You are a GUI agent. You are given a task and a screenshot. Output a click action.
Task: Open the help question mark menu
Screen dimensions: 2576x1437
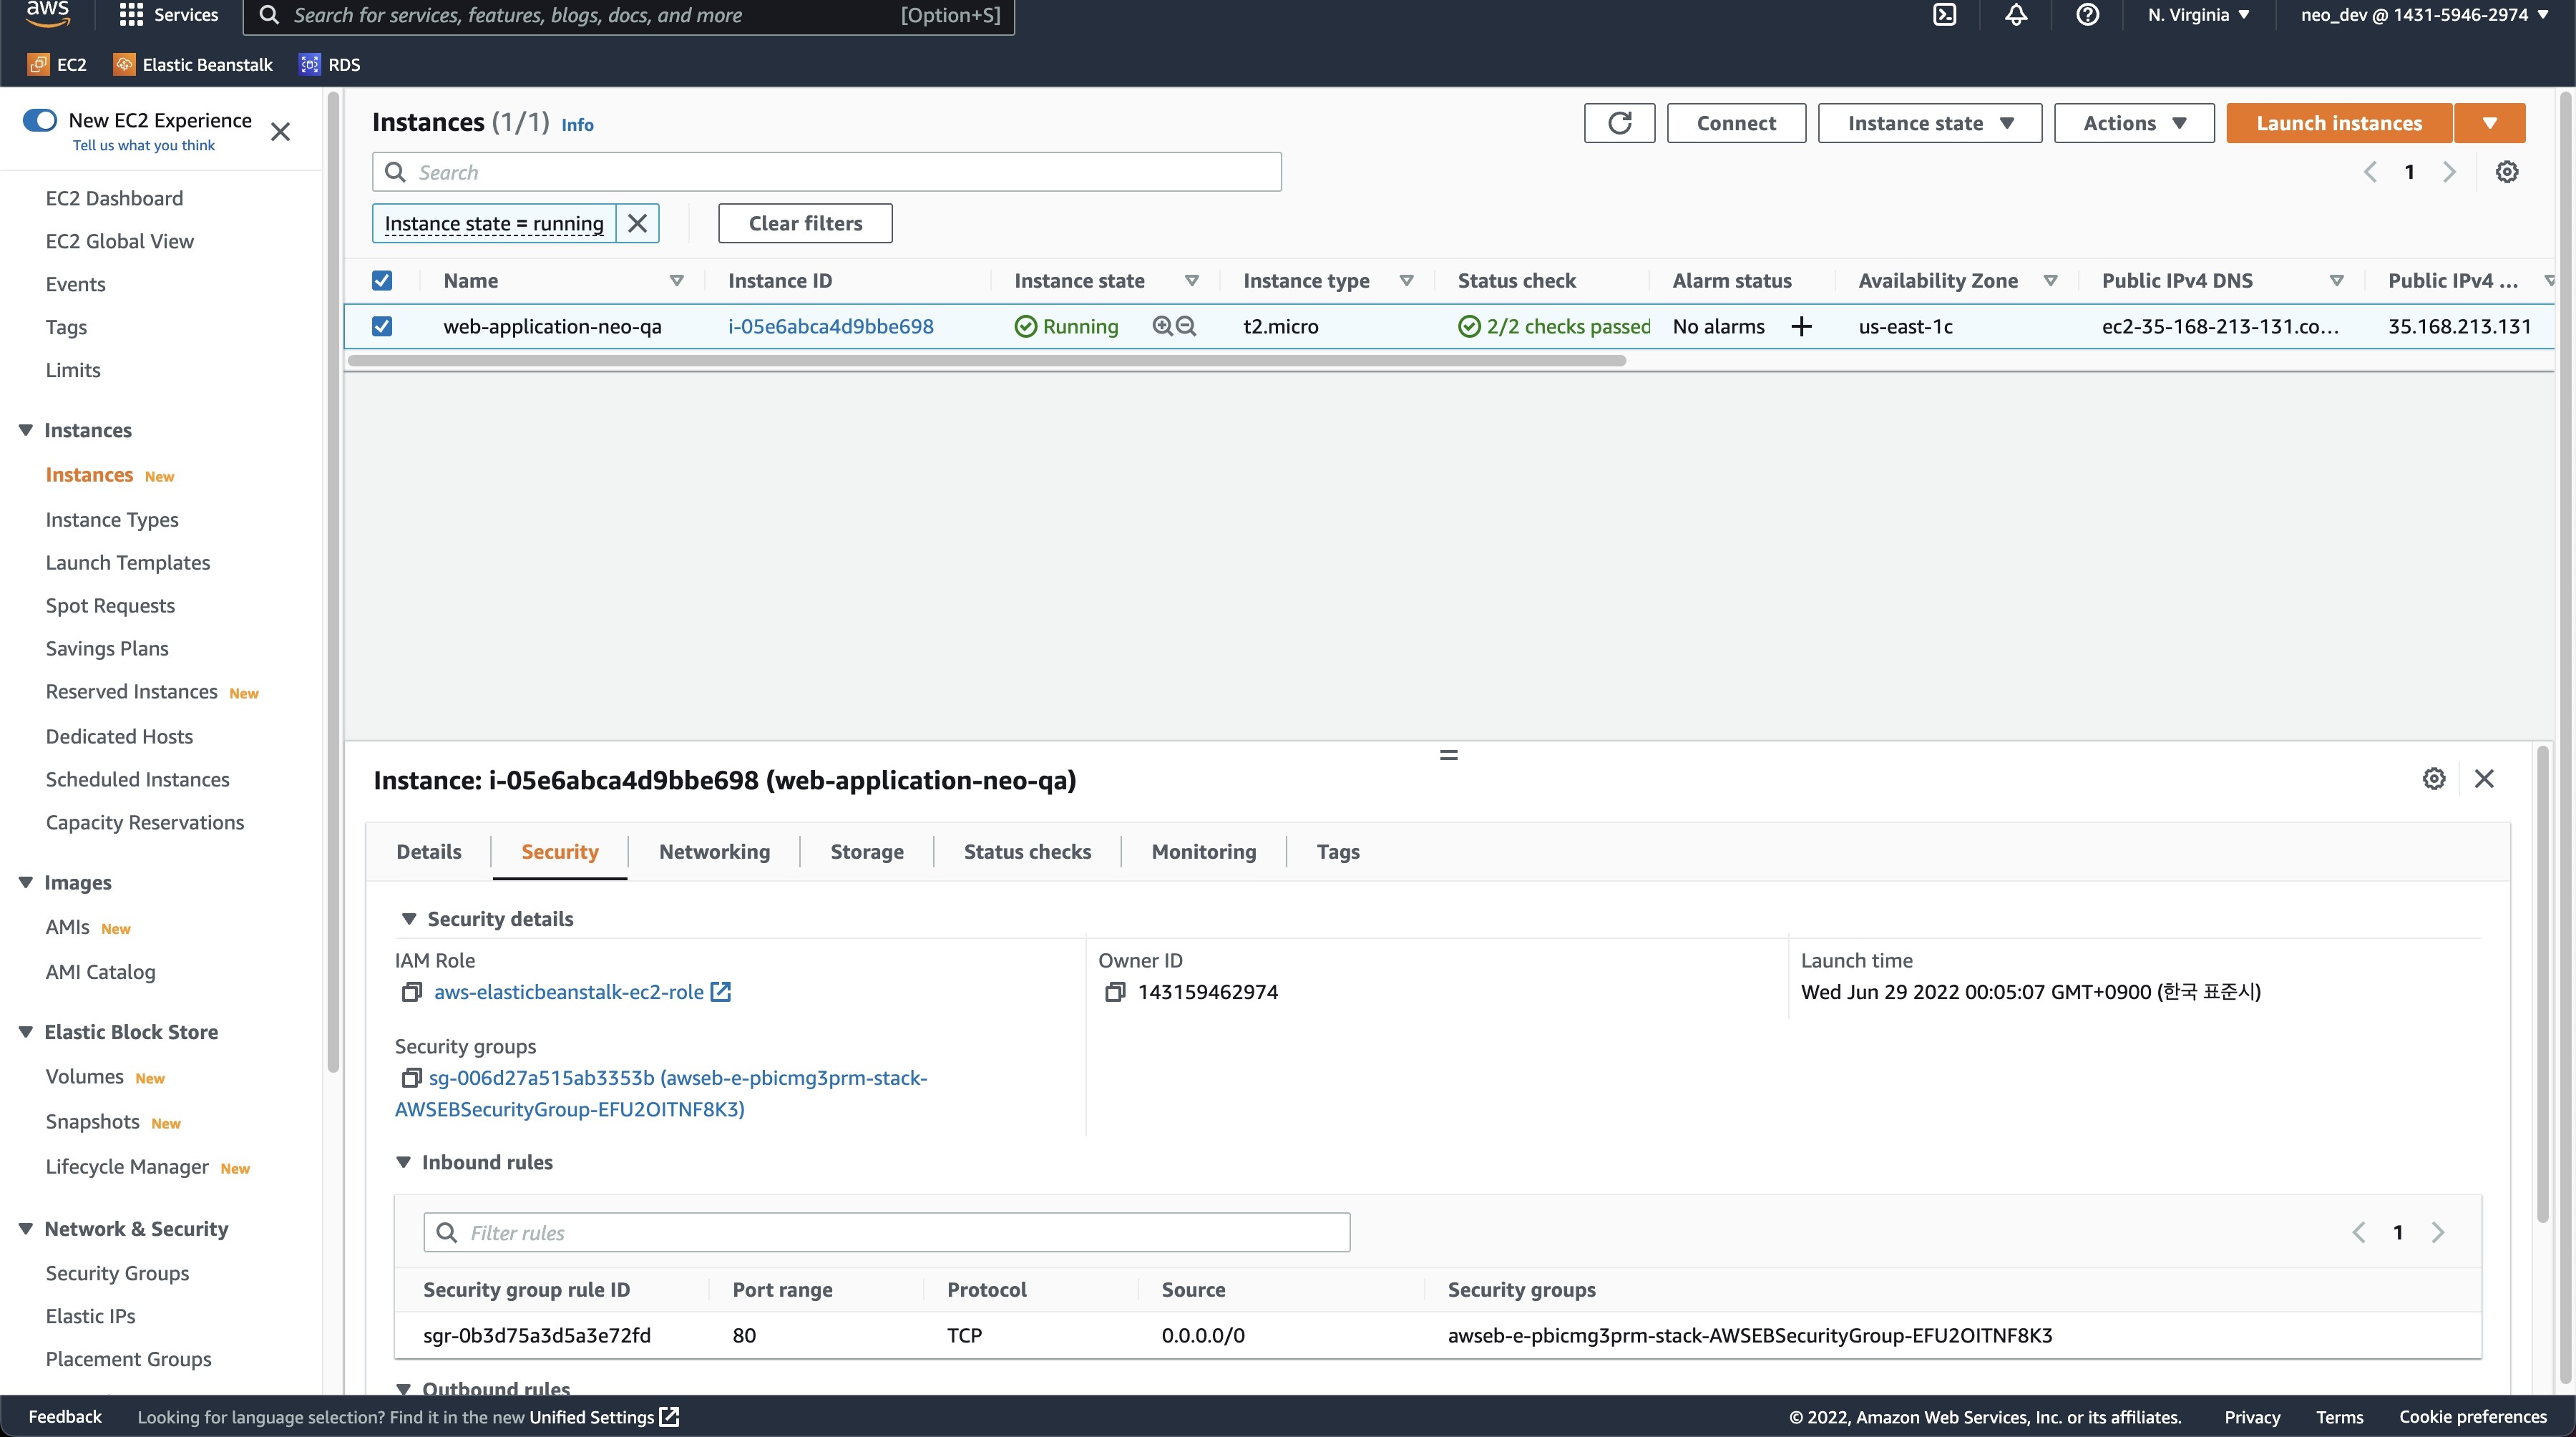coord(2087,15)
